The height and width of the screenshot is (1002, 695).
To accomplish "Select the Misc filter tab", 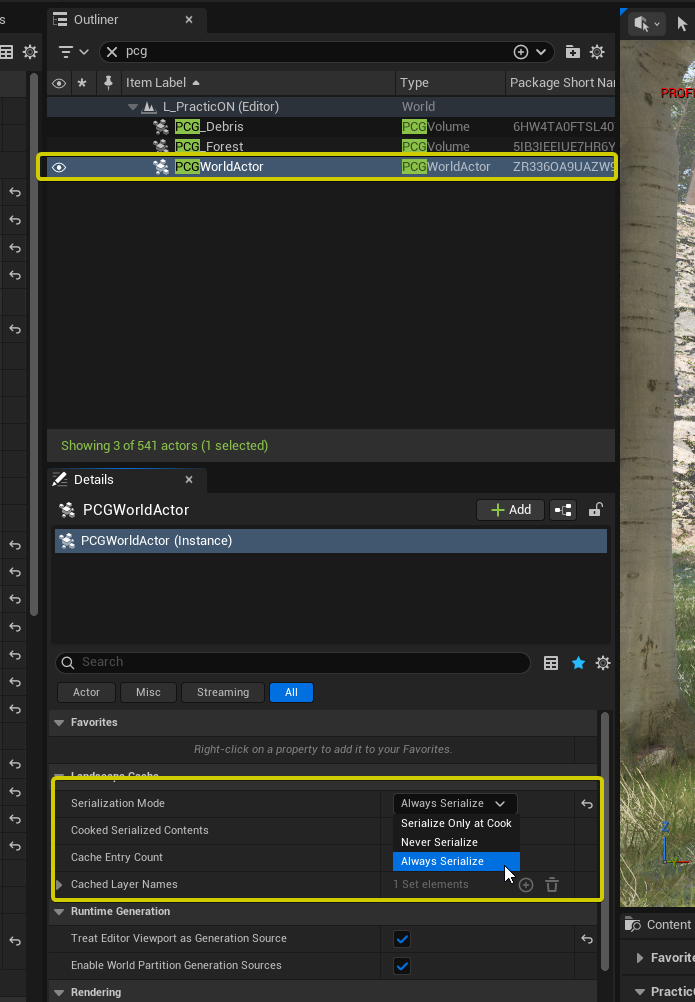I will click(x=148, y=692).
